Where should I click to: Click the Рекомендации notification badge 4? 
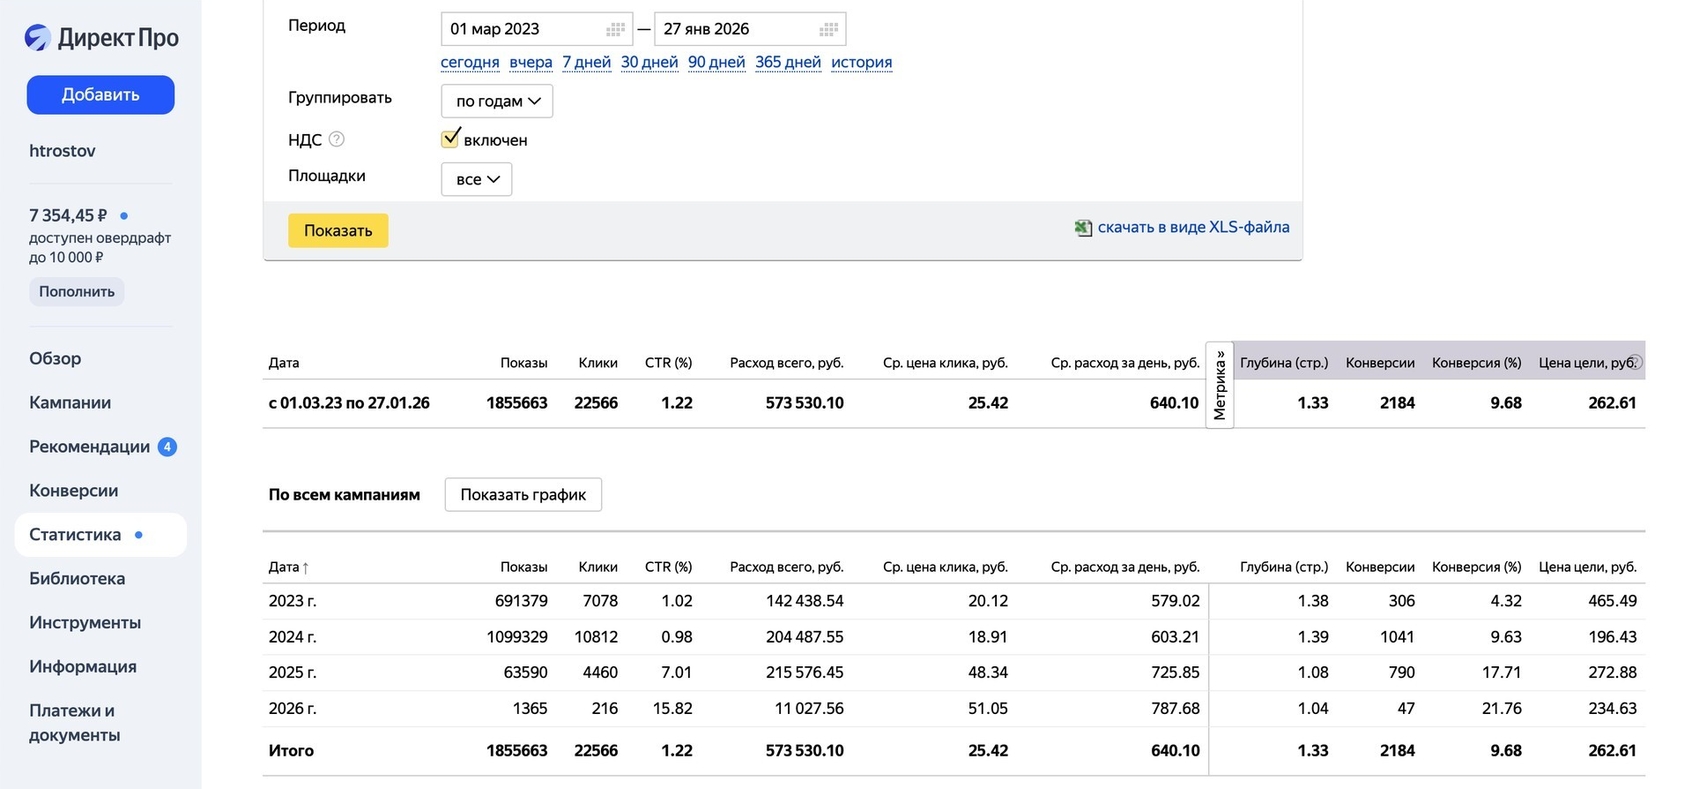(168, 447)
